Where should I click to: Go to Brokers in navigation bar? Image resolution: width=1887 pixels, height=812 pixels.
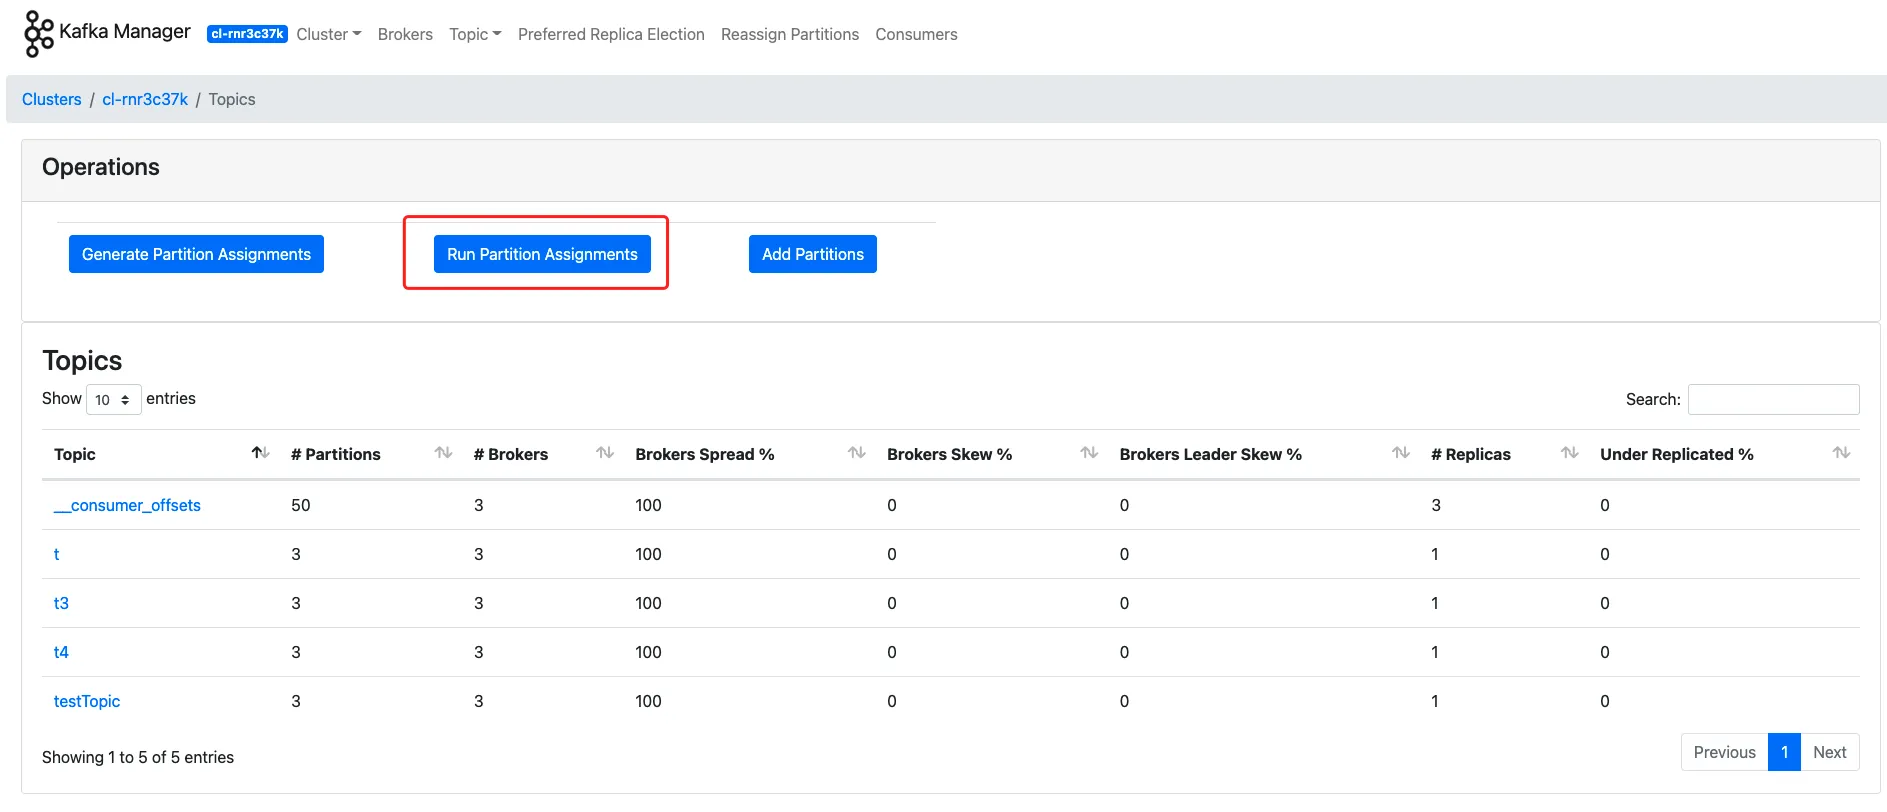point(405,34)
